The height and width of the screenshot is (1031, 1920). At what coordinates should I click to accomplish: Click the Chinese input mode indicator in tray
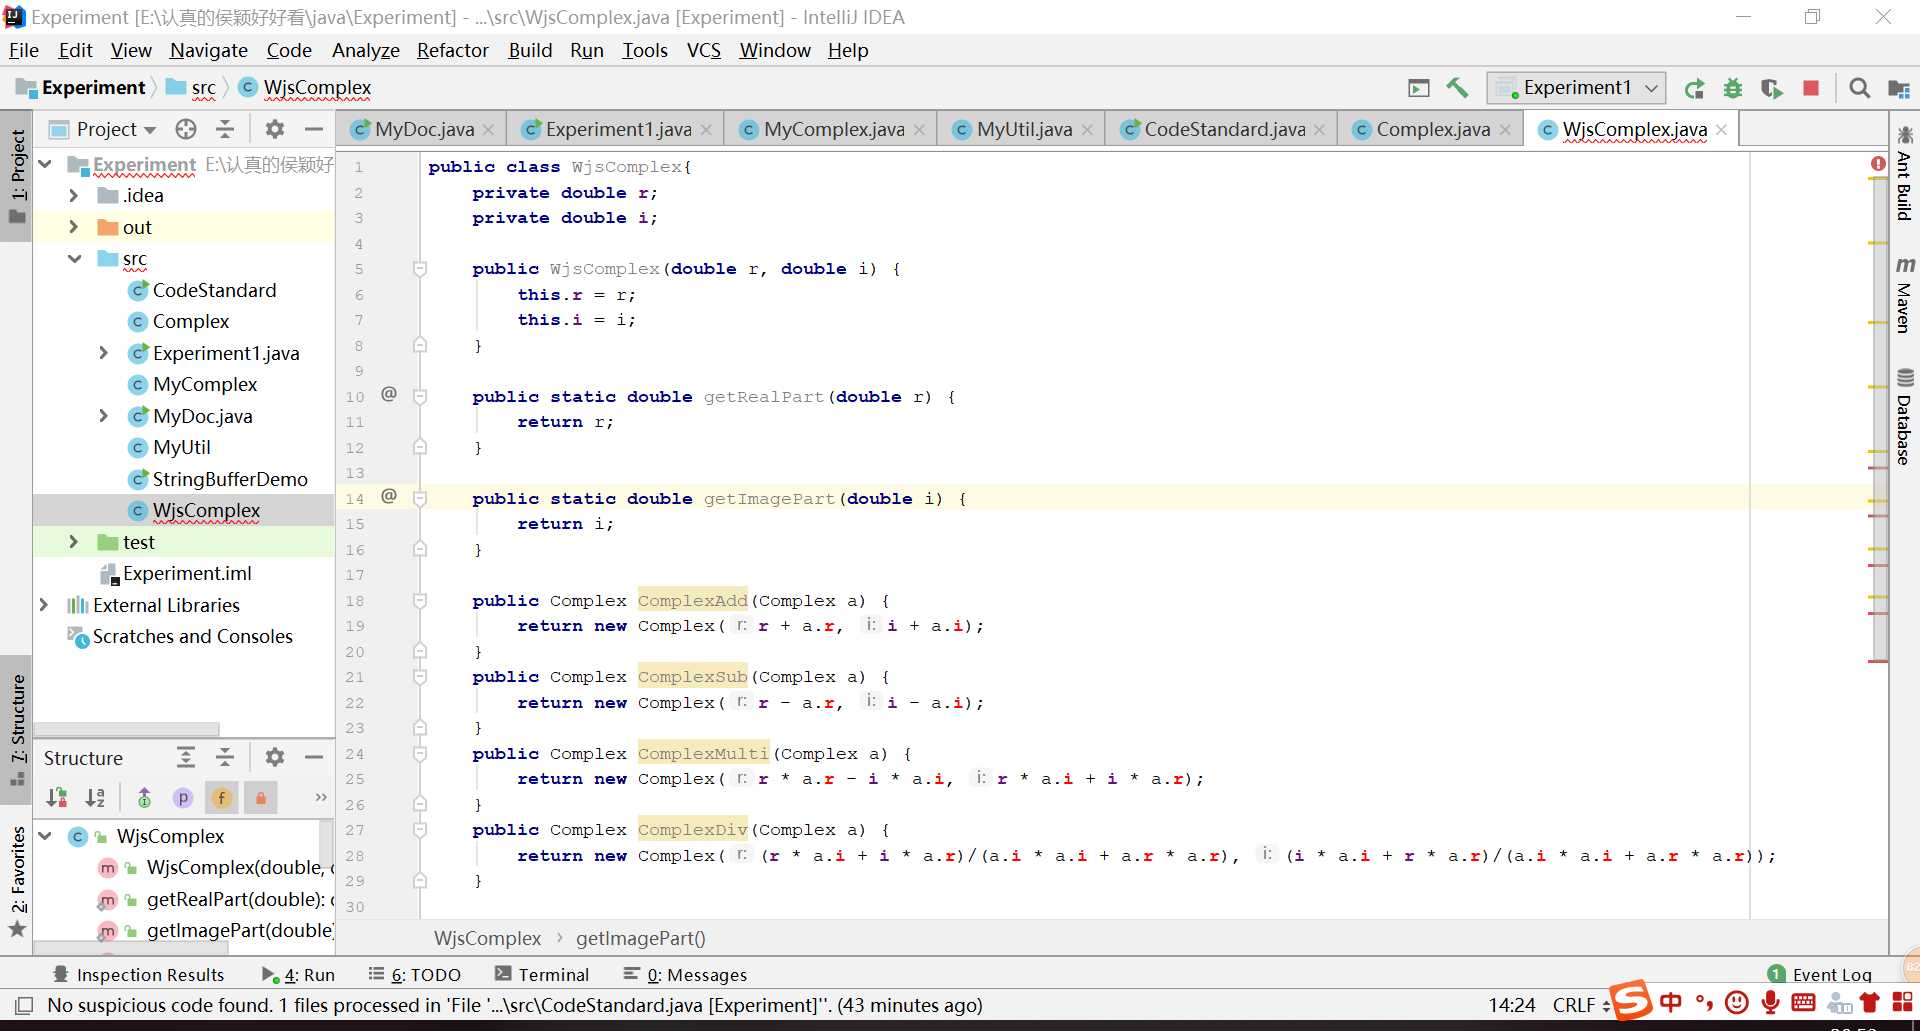[x=1671, y=1002]
